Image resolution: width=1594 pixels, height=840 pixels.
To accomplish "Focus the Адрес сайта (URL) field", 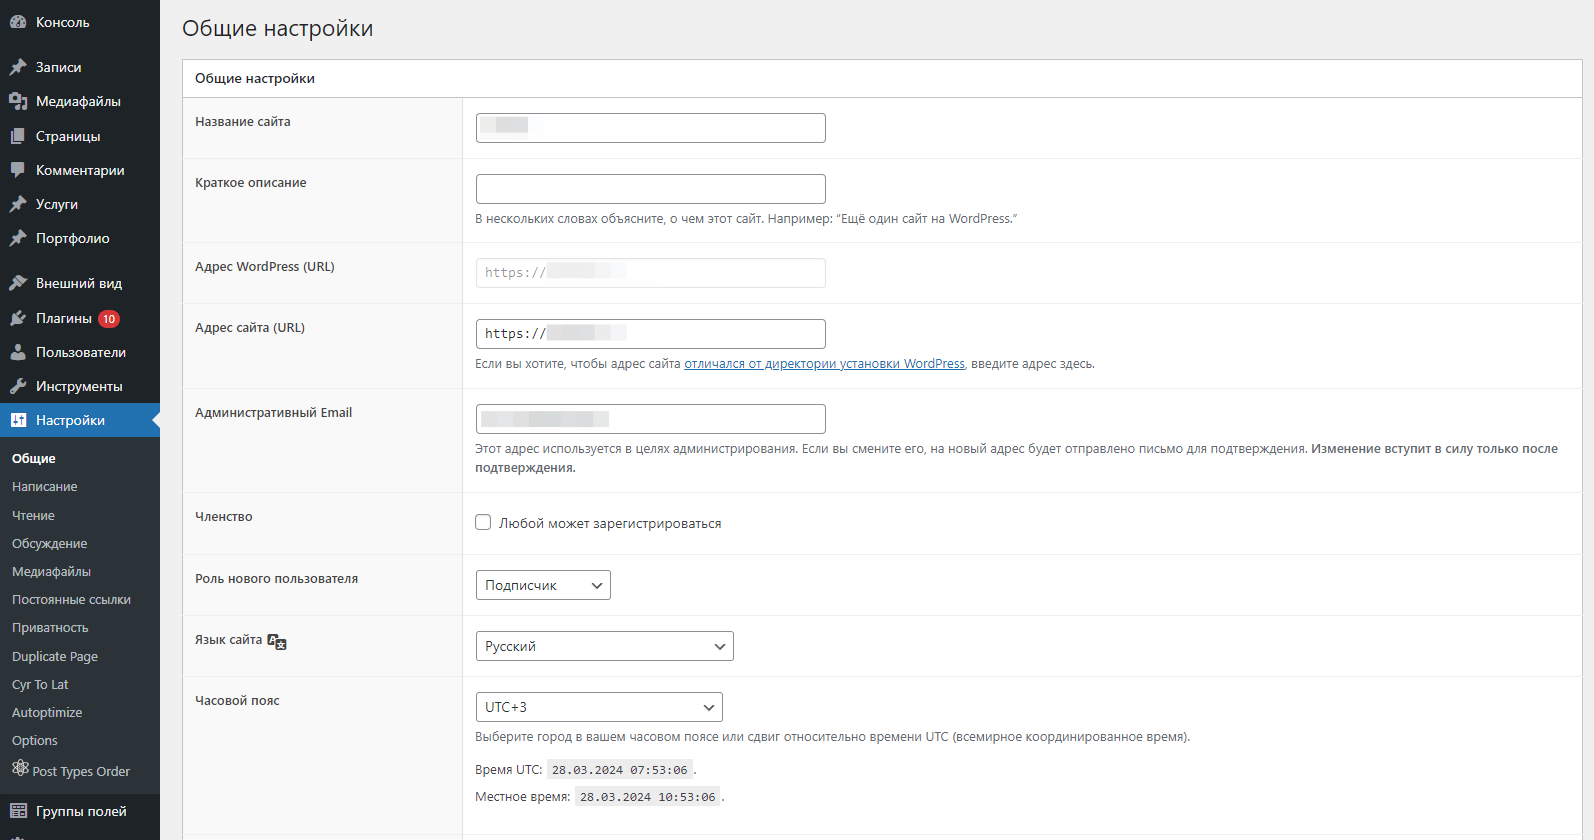I will click(x=651, y=334).
